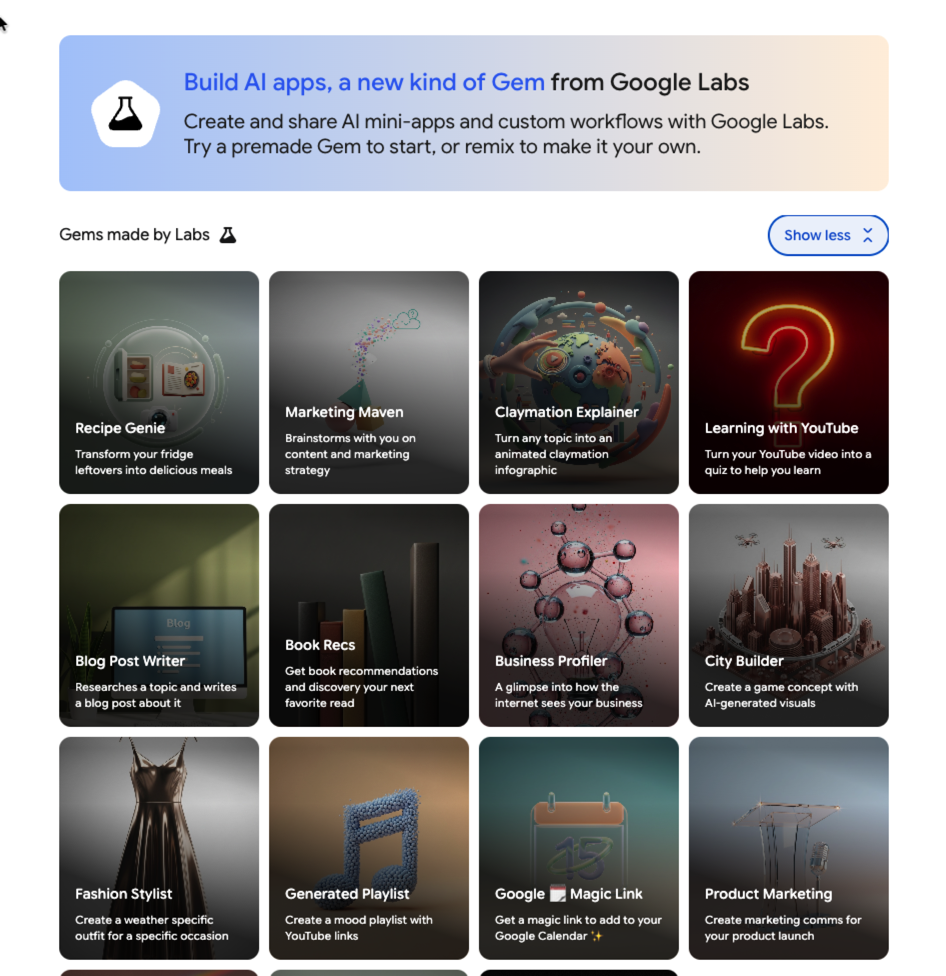Click the 'Build AI apps, a new kind of Gem' link

point(364,82)
